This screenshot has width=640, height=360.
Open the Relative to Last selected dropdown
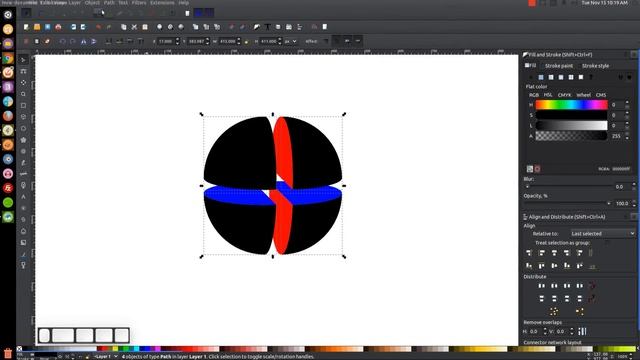pyautogui.click(x=603, y=233)
